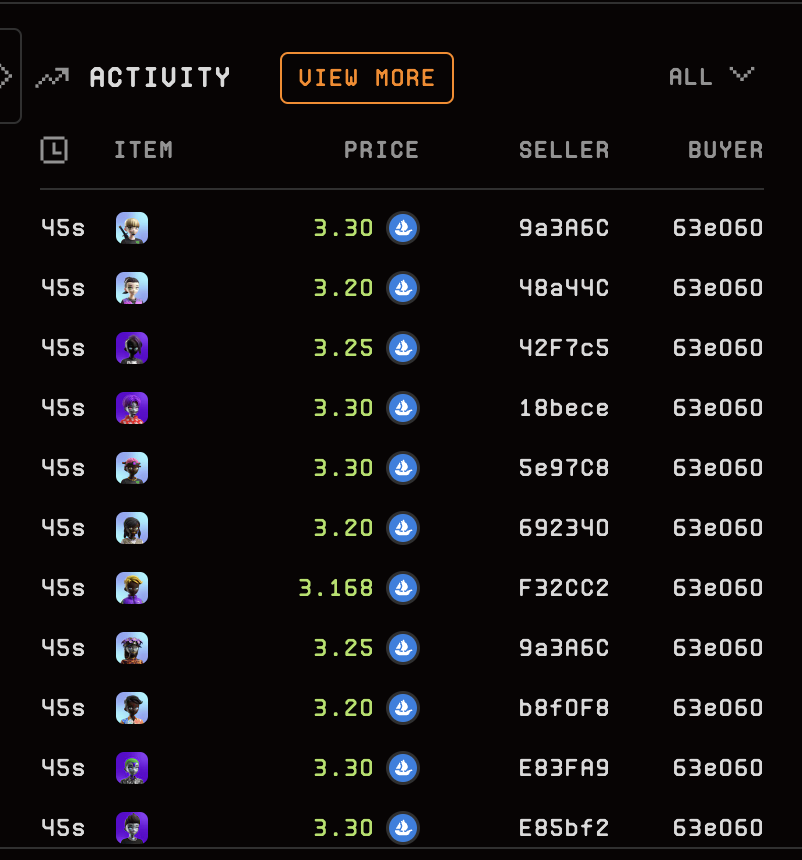Open seller address 692340

564,528
